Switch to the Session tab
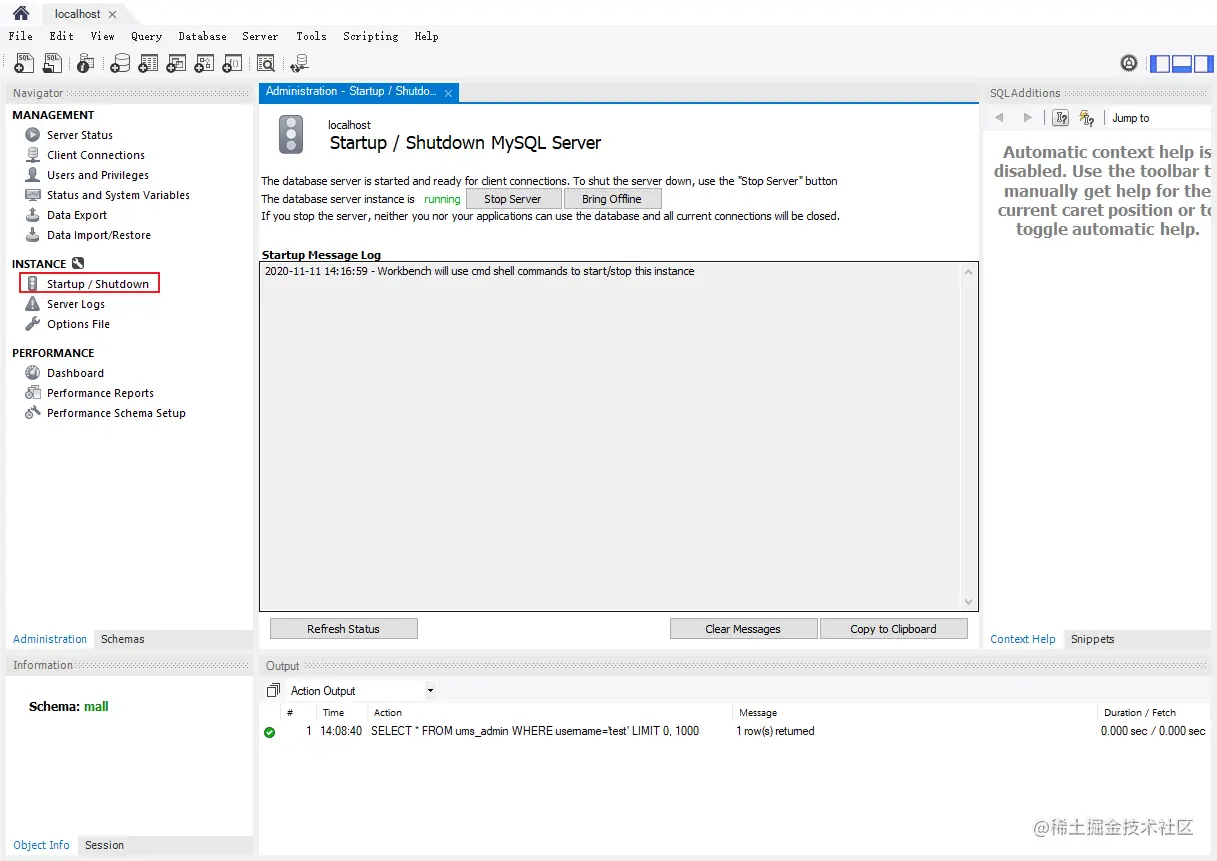The width and height of the screenshot is (1217, 861). click(104, 845)
